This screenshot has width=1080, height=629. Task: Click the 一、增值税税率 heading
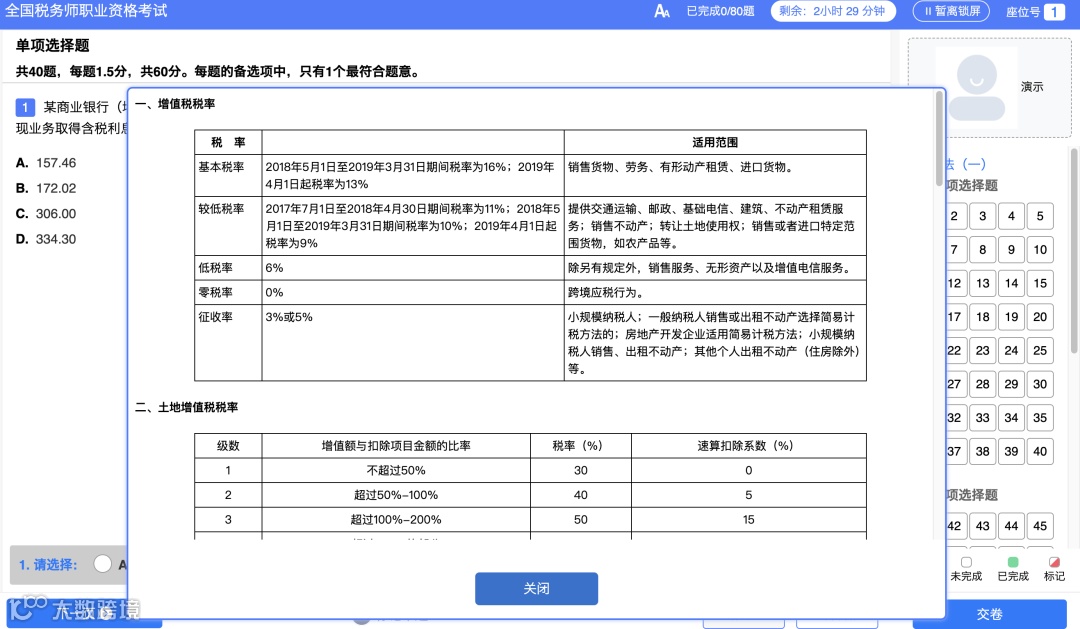coord(175,104)
